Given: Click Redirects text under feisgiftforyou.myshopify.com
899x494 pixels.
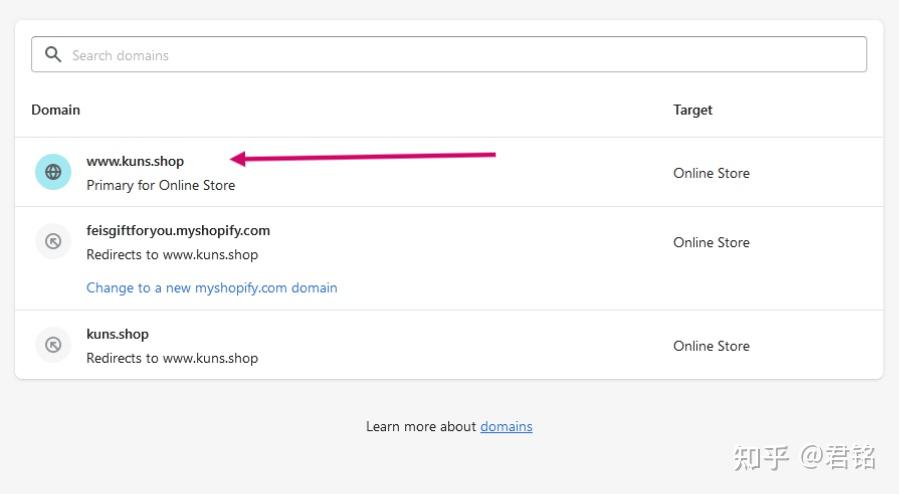Looking at the screenshot, I should (x=172, y=254).
